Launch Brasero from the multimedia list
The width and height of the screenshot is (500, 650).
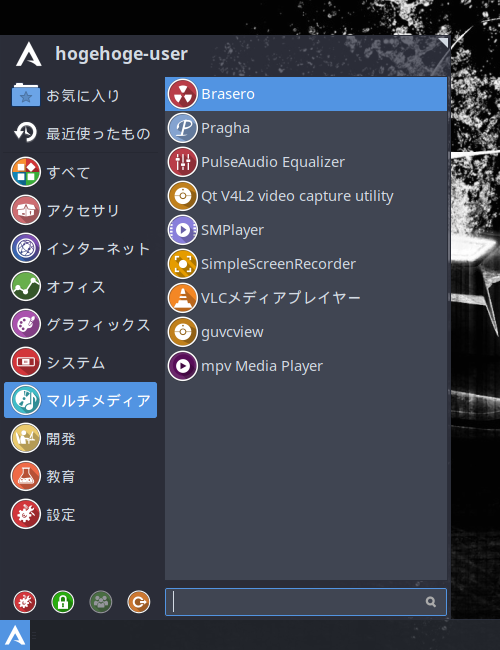point(306,94)
